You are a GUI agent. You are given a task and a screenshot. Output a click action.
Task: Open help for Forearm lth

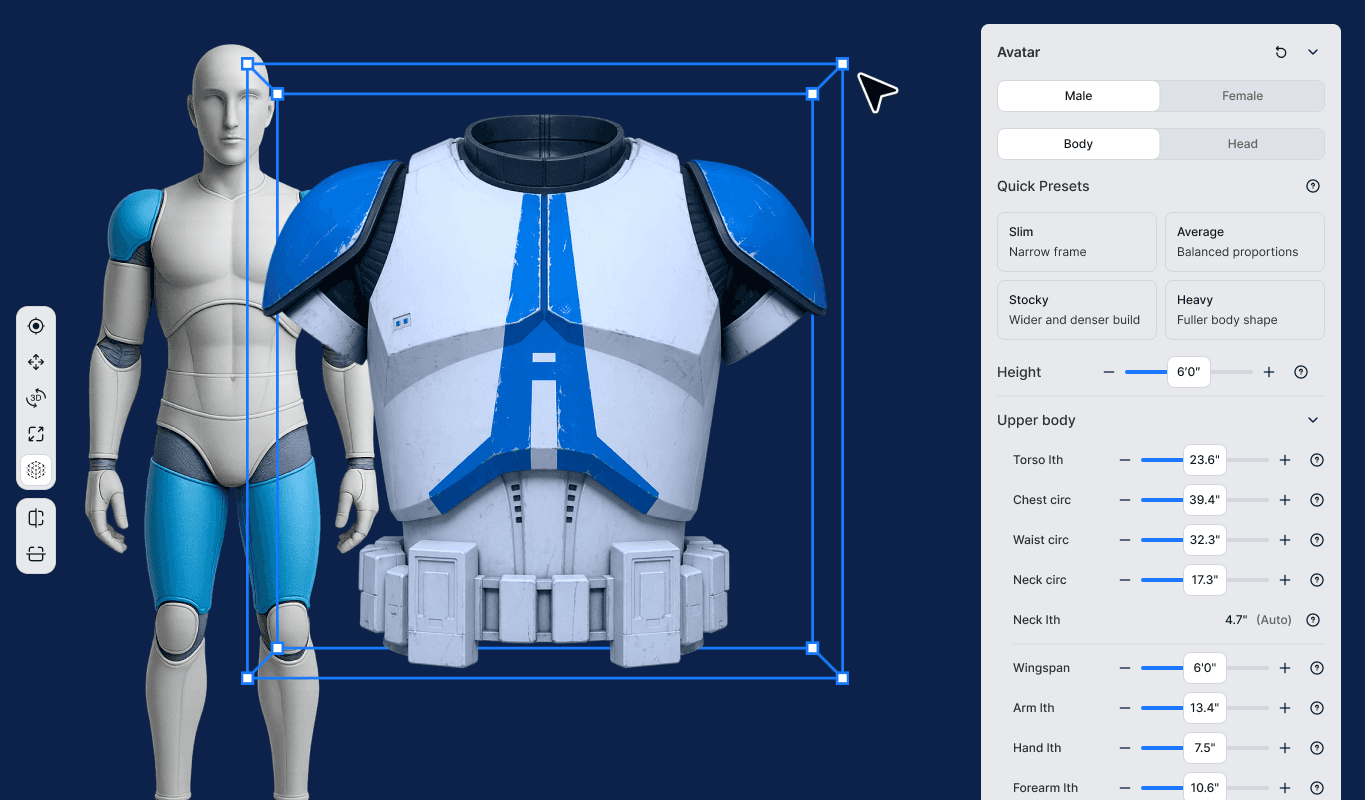point(1317,788)
